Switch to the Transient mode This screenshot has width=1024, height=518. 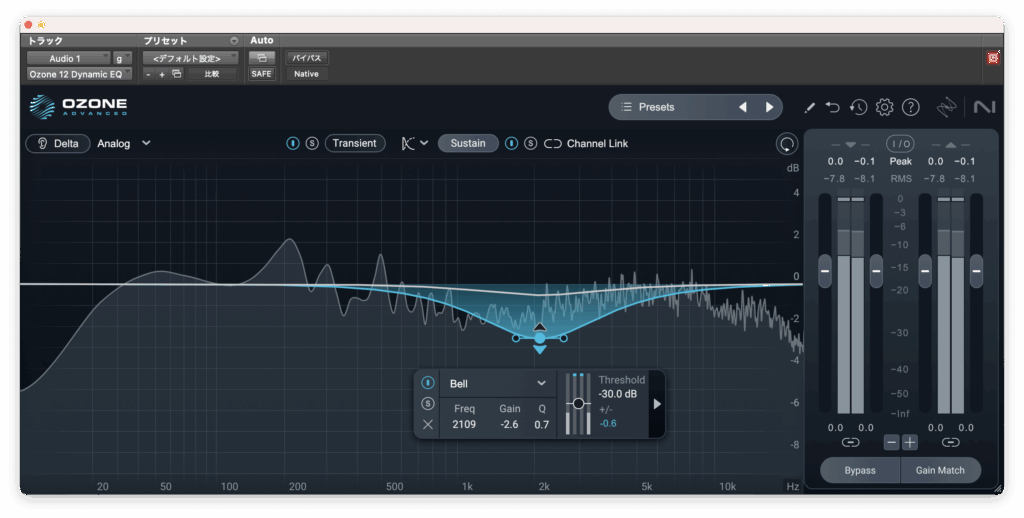click(x=354, y=143)
